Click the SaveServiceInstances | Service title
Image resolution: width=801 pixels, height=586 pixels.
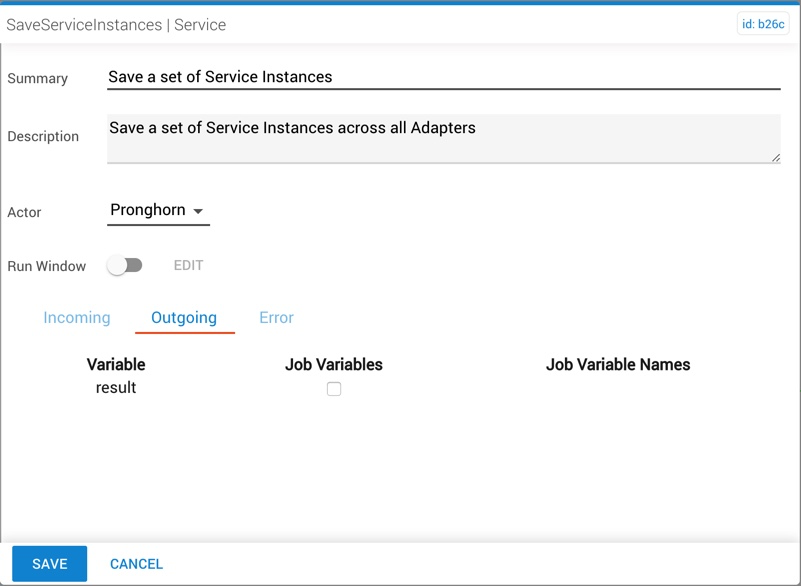116,25
